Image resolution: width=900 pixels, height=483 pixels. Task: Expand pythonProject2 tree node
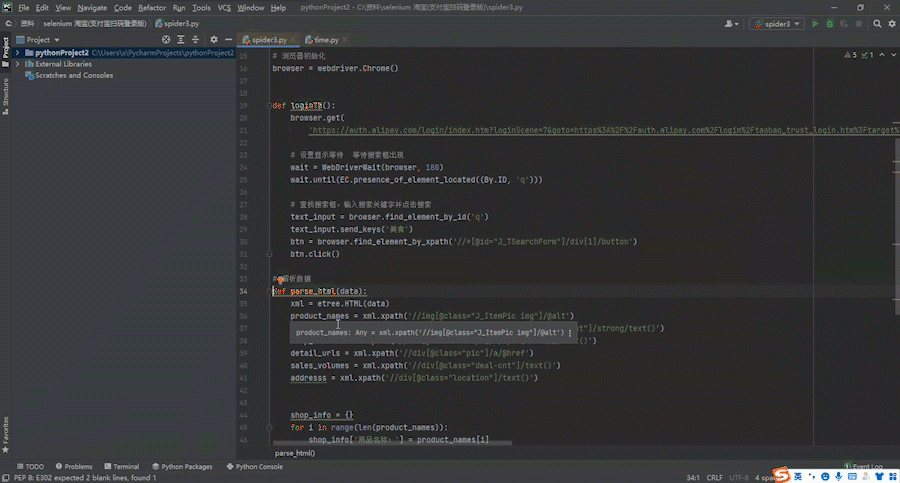(17, 52)
